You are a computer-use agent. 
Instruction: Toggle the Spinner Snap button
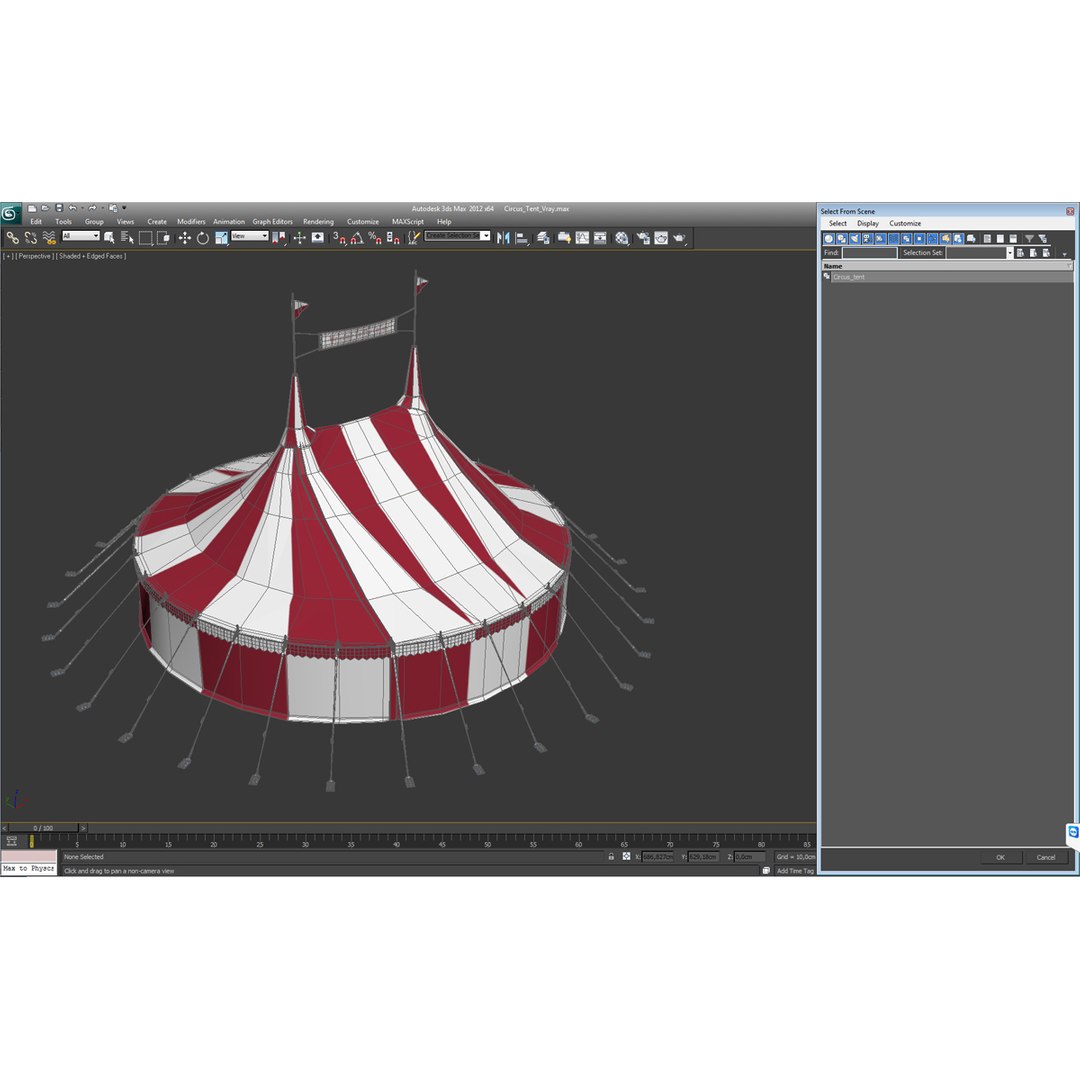coord(393,238)
